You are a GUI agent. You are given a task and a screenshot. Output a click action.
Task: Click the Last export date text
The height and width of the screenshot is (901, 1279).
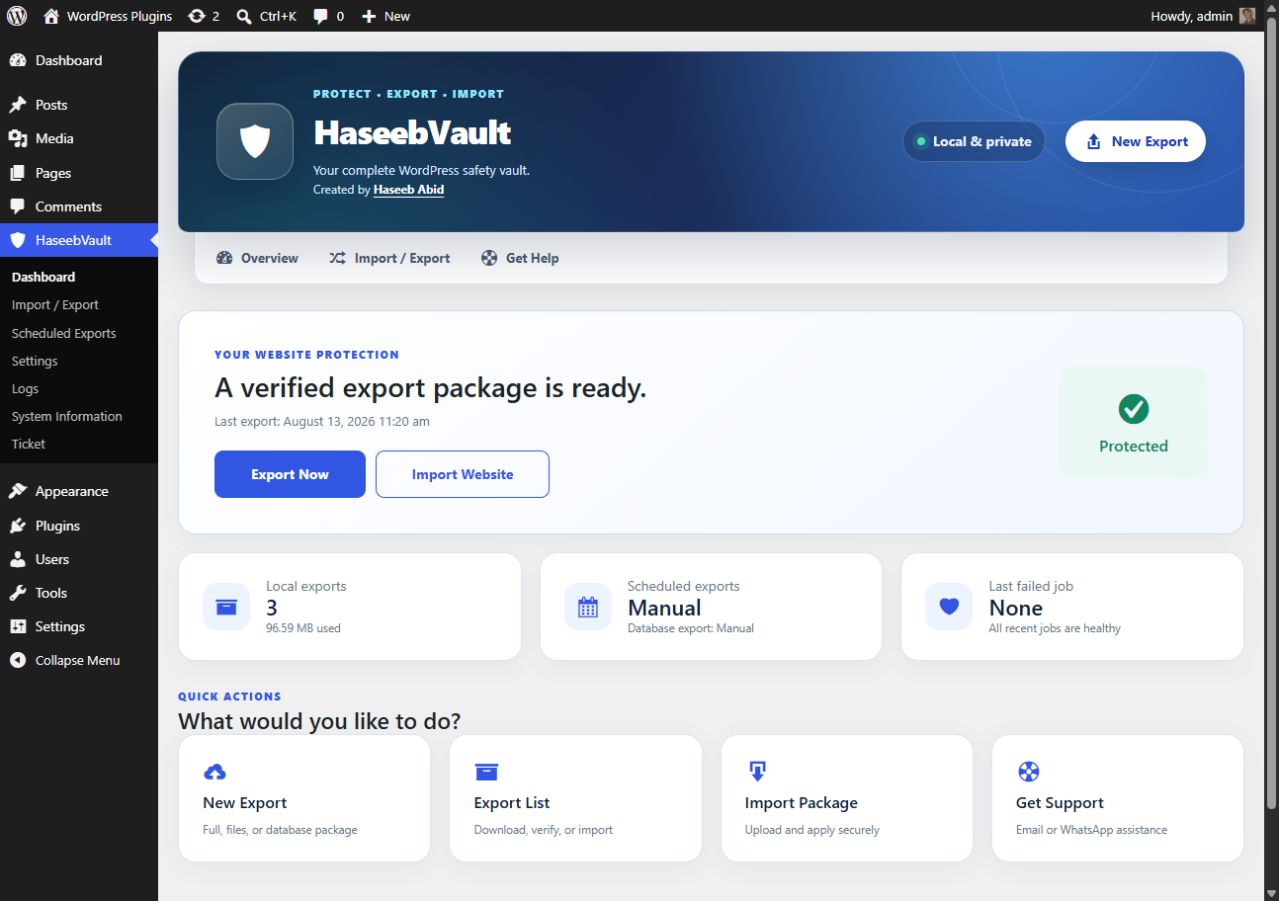322,422
